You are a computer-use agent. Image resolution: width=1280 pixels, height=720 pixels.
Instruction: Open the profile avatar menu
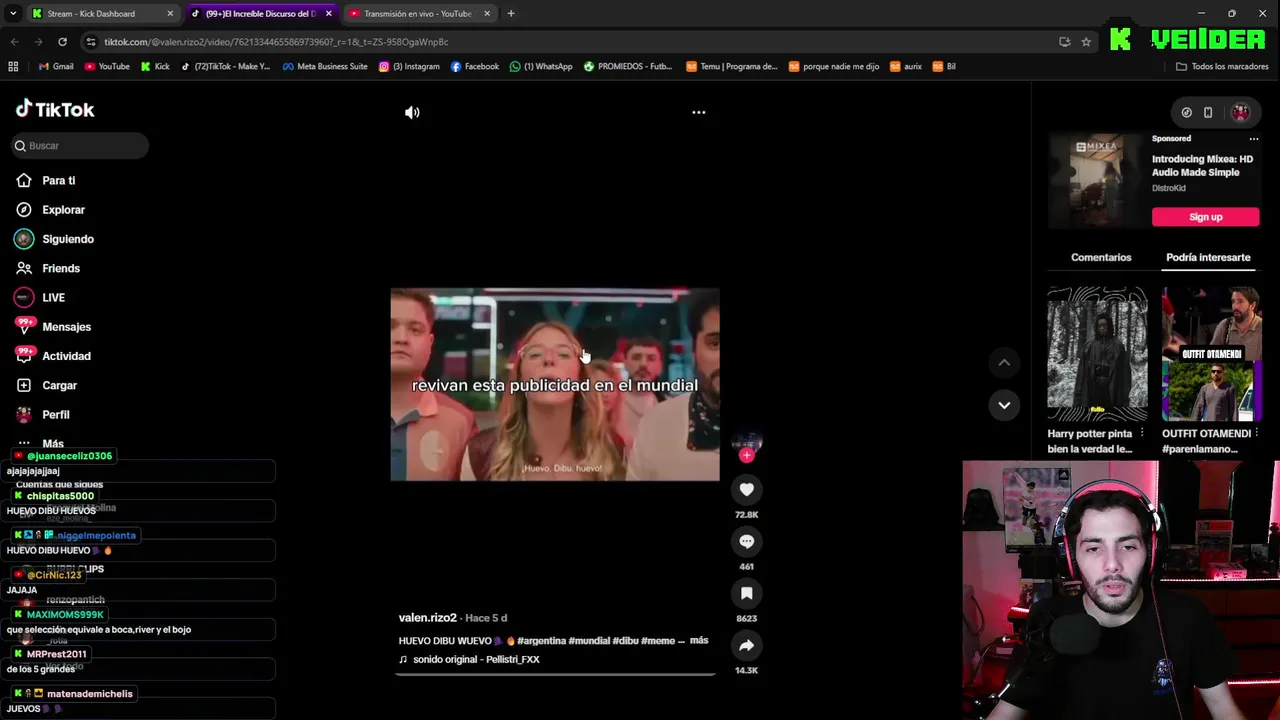coord(1240,113)
